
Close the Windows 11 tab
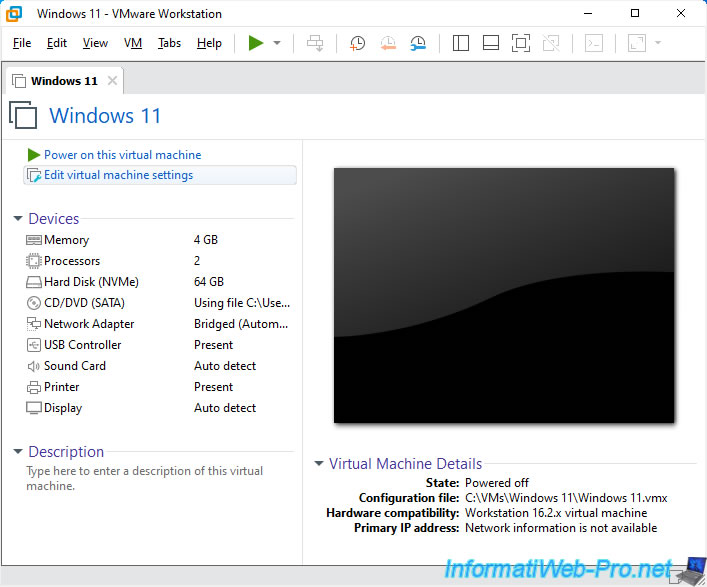112,81
